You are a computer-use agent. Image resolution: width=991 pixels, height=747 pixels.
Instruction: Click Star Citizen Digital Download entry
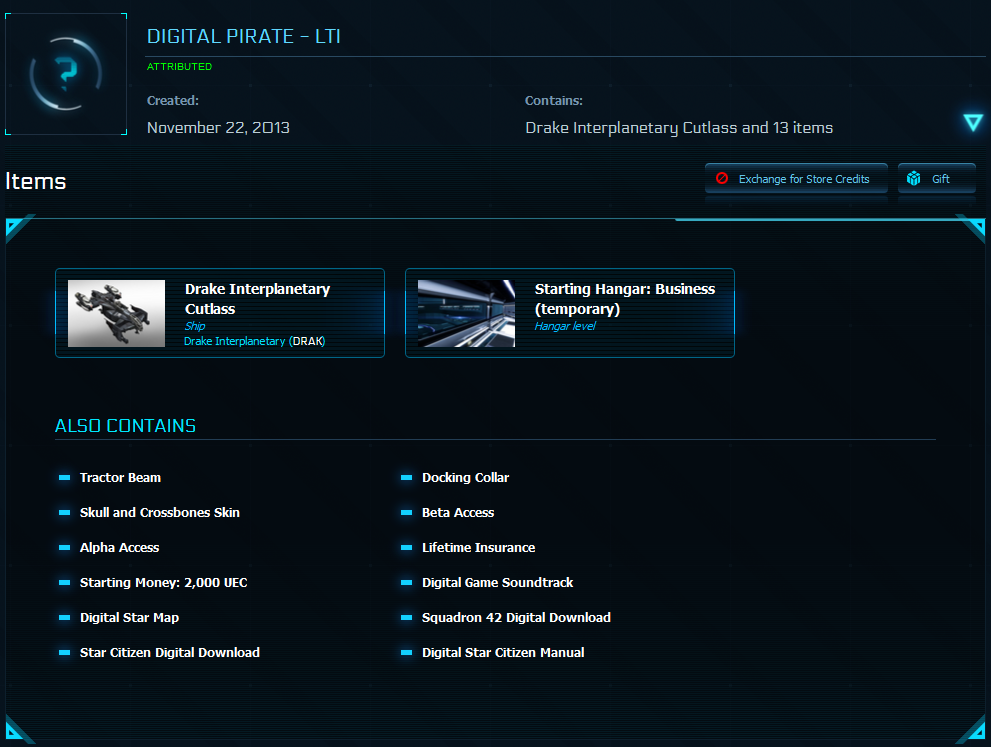tap(170, 653)
